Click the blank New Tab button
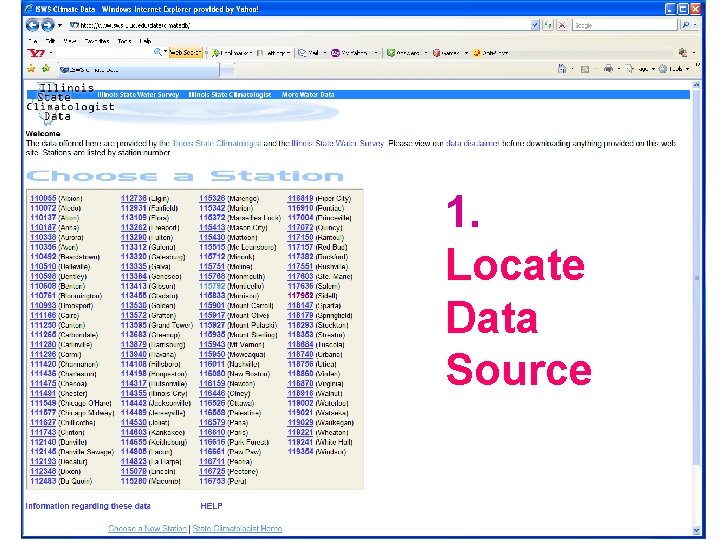This screenshot has height=540, width=720. point(227,70)
